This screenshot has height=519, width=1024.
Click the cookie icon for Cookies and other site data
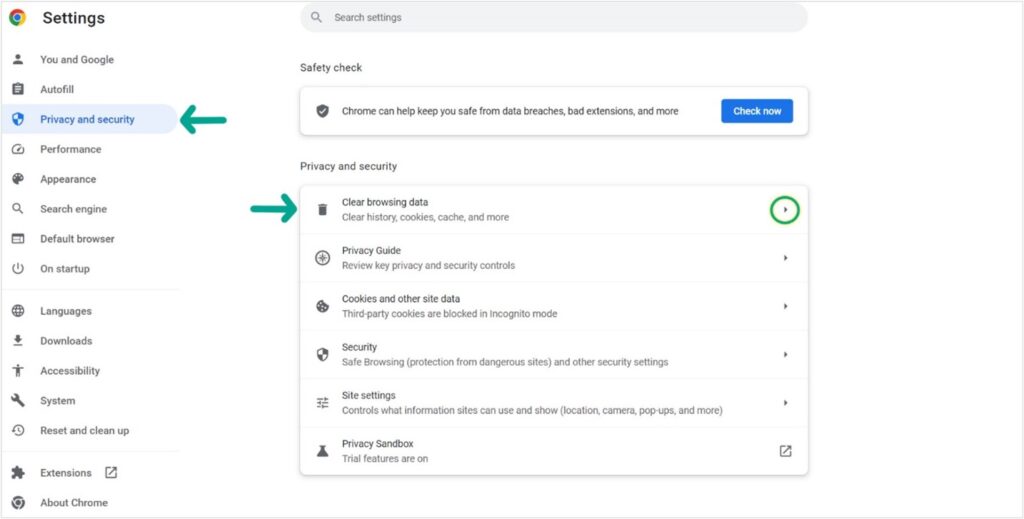(323, 306)
